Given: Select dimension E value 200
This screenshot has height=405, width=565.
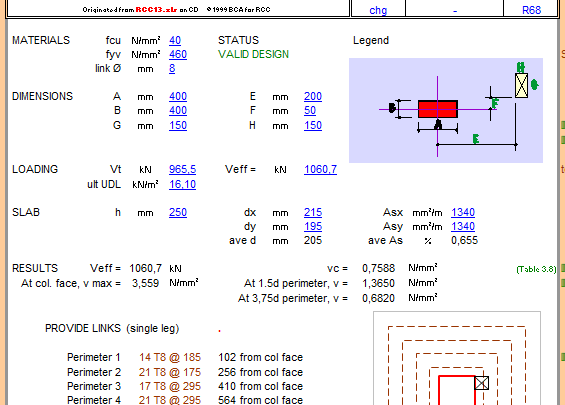Looking at the screenshot, I should pos(313,97).
